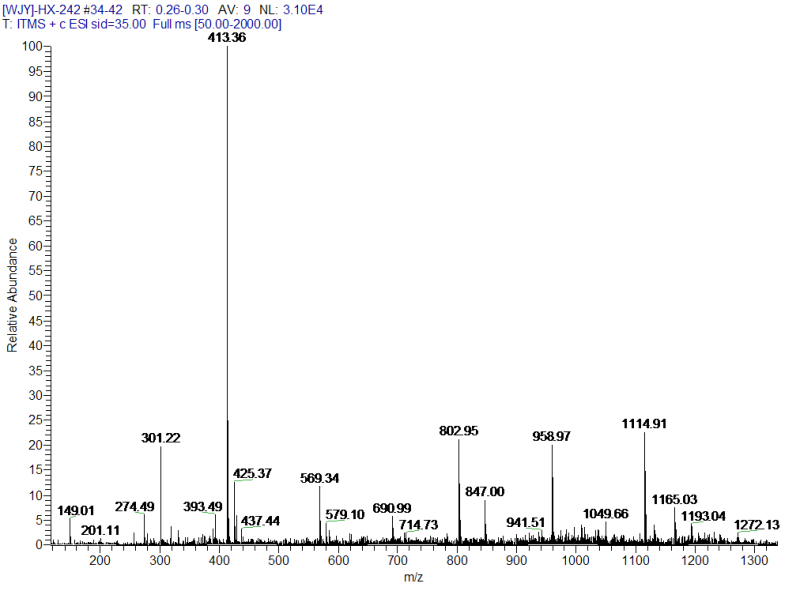Select the sample name [WJY]-HX-242 #34-42

(x=62, y=10)
